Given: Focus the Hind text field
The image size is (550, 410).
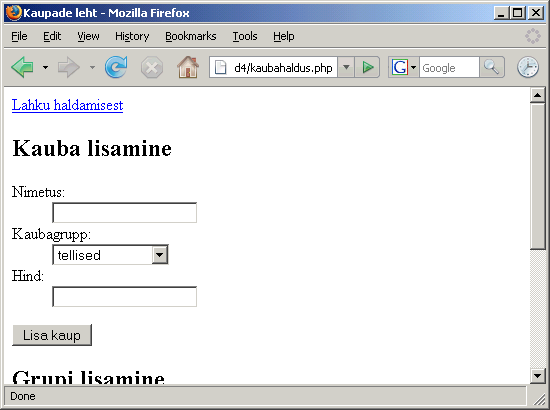Looking at the screenshot, I should (125, 297).
